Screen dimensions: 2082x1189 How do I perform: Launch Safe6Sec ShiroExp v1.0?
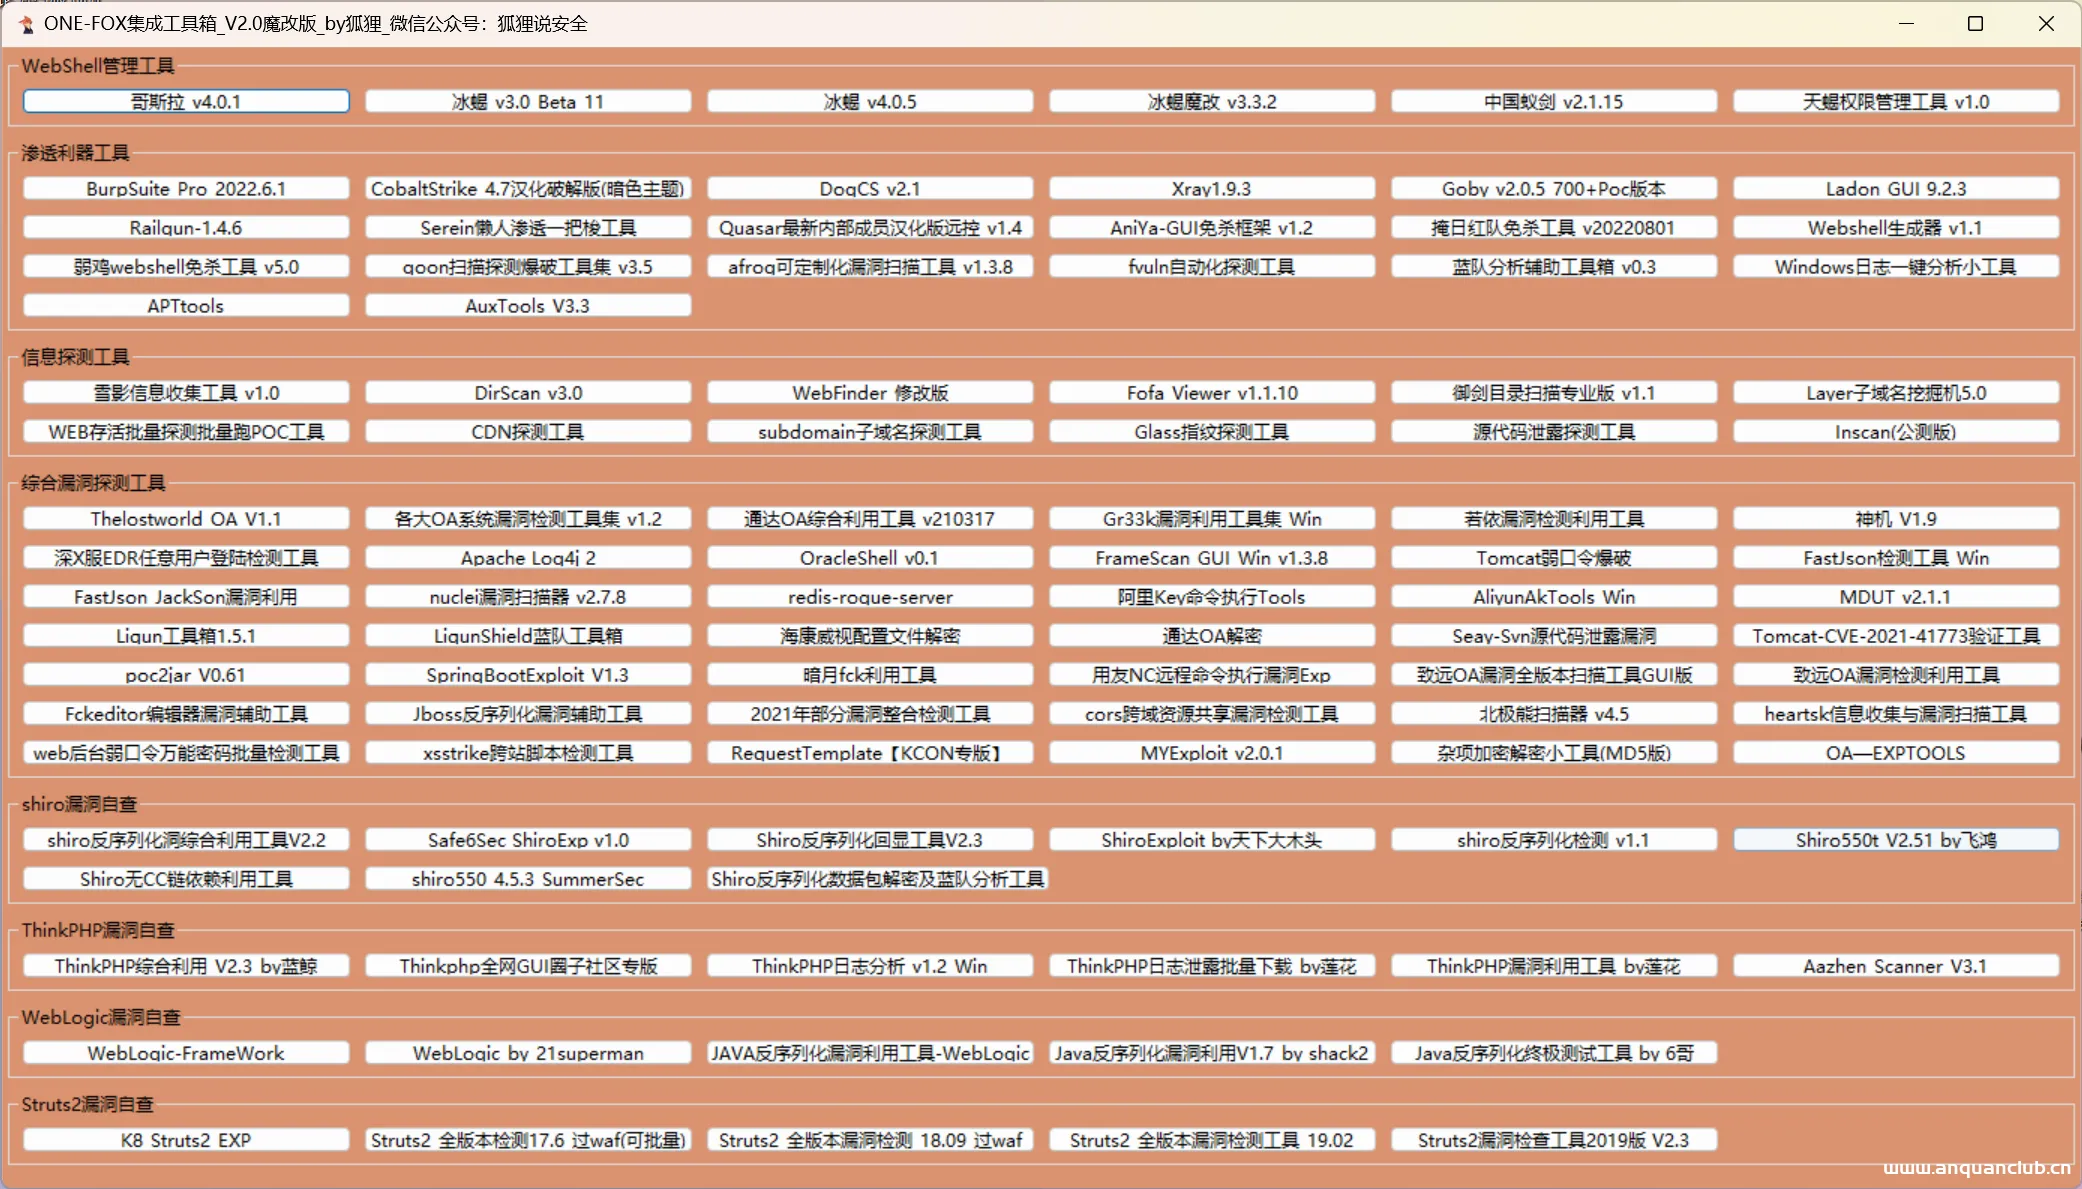click(x=528, y=839)
